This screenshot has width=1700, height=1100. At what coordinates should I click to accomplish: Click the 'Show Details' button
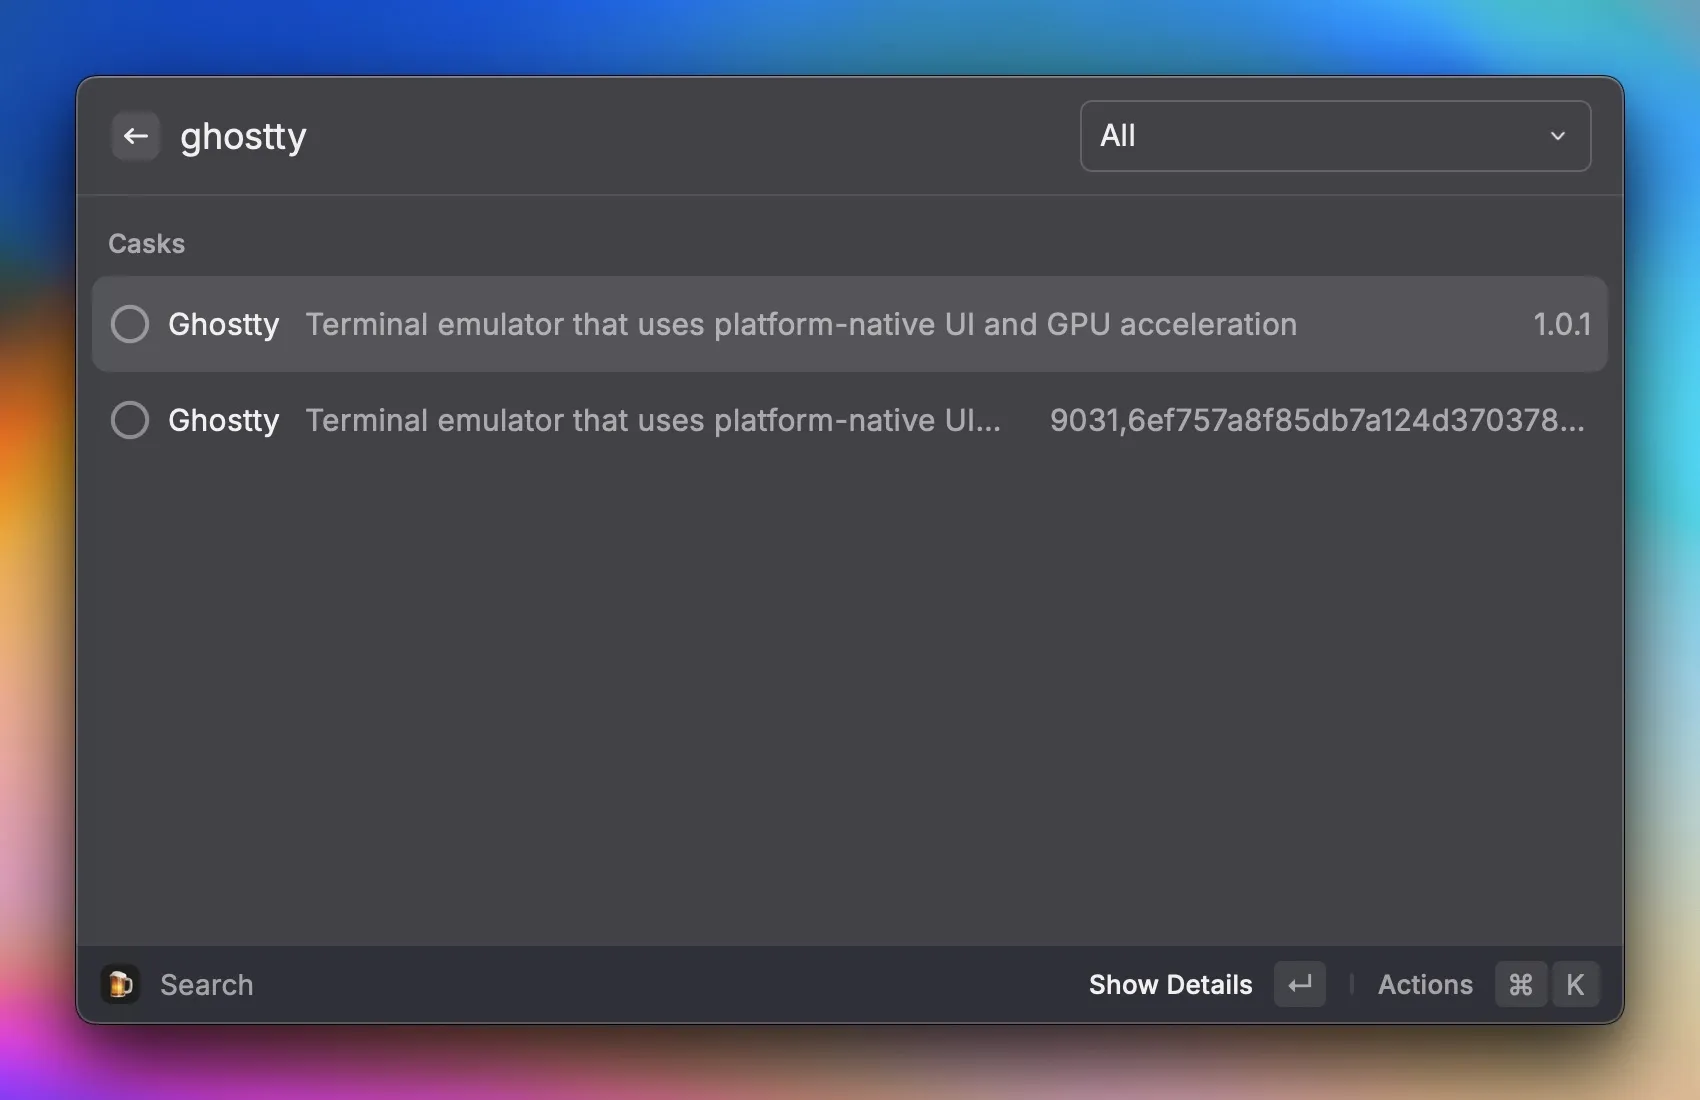1170,984
